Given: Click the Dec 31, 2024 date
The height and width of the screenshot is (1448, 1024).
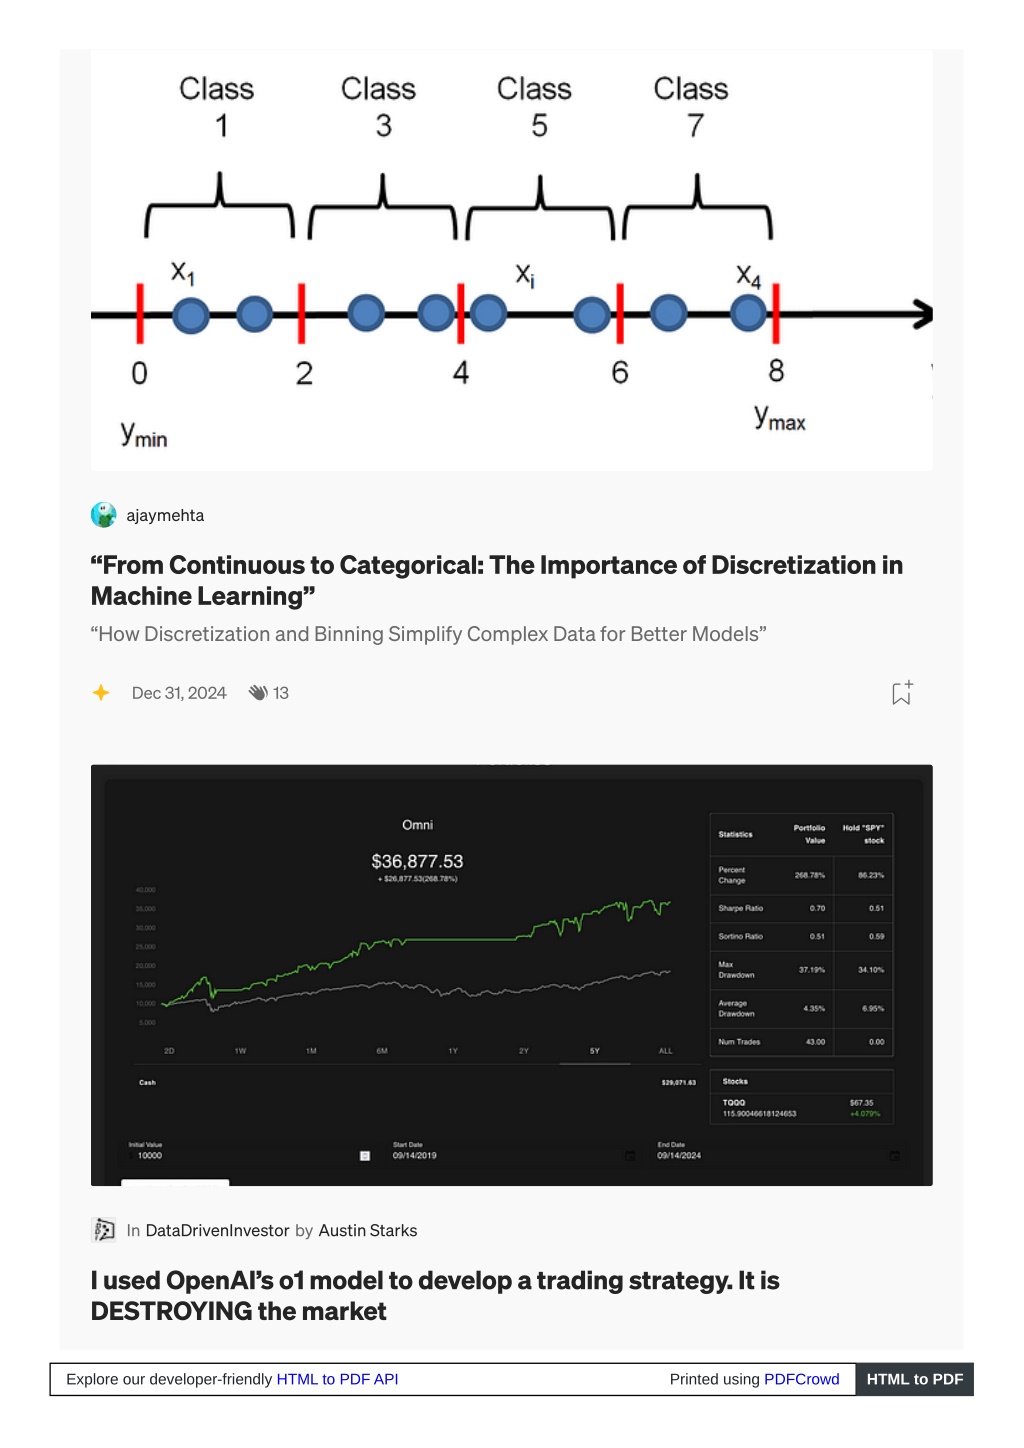Looking at the screenshot, I should 179,693.
